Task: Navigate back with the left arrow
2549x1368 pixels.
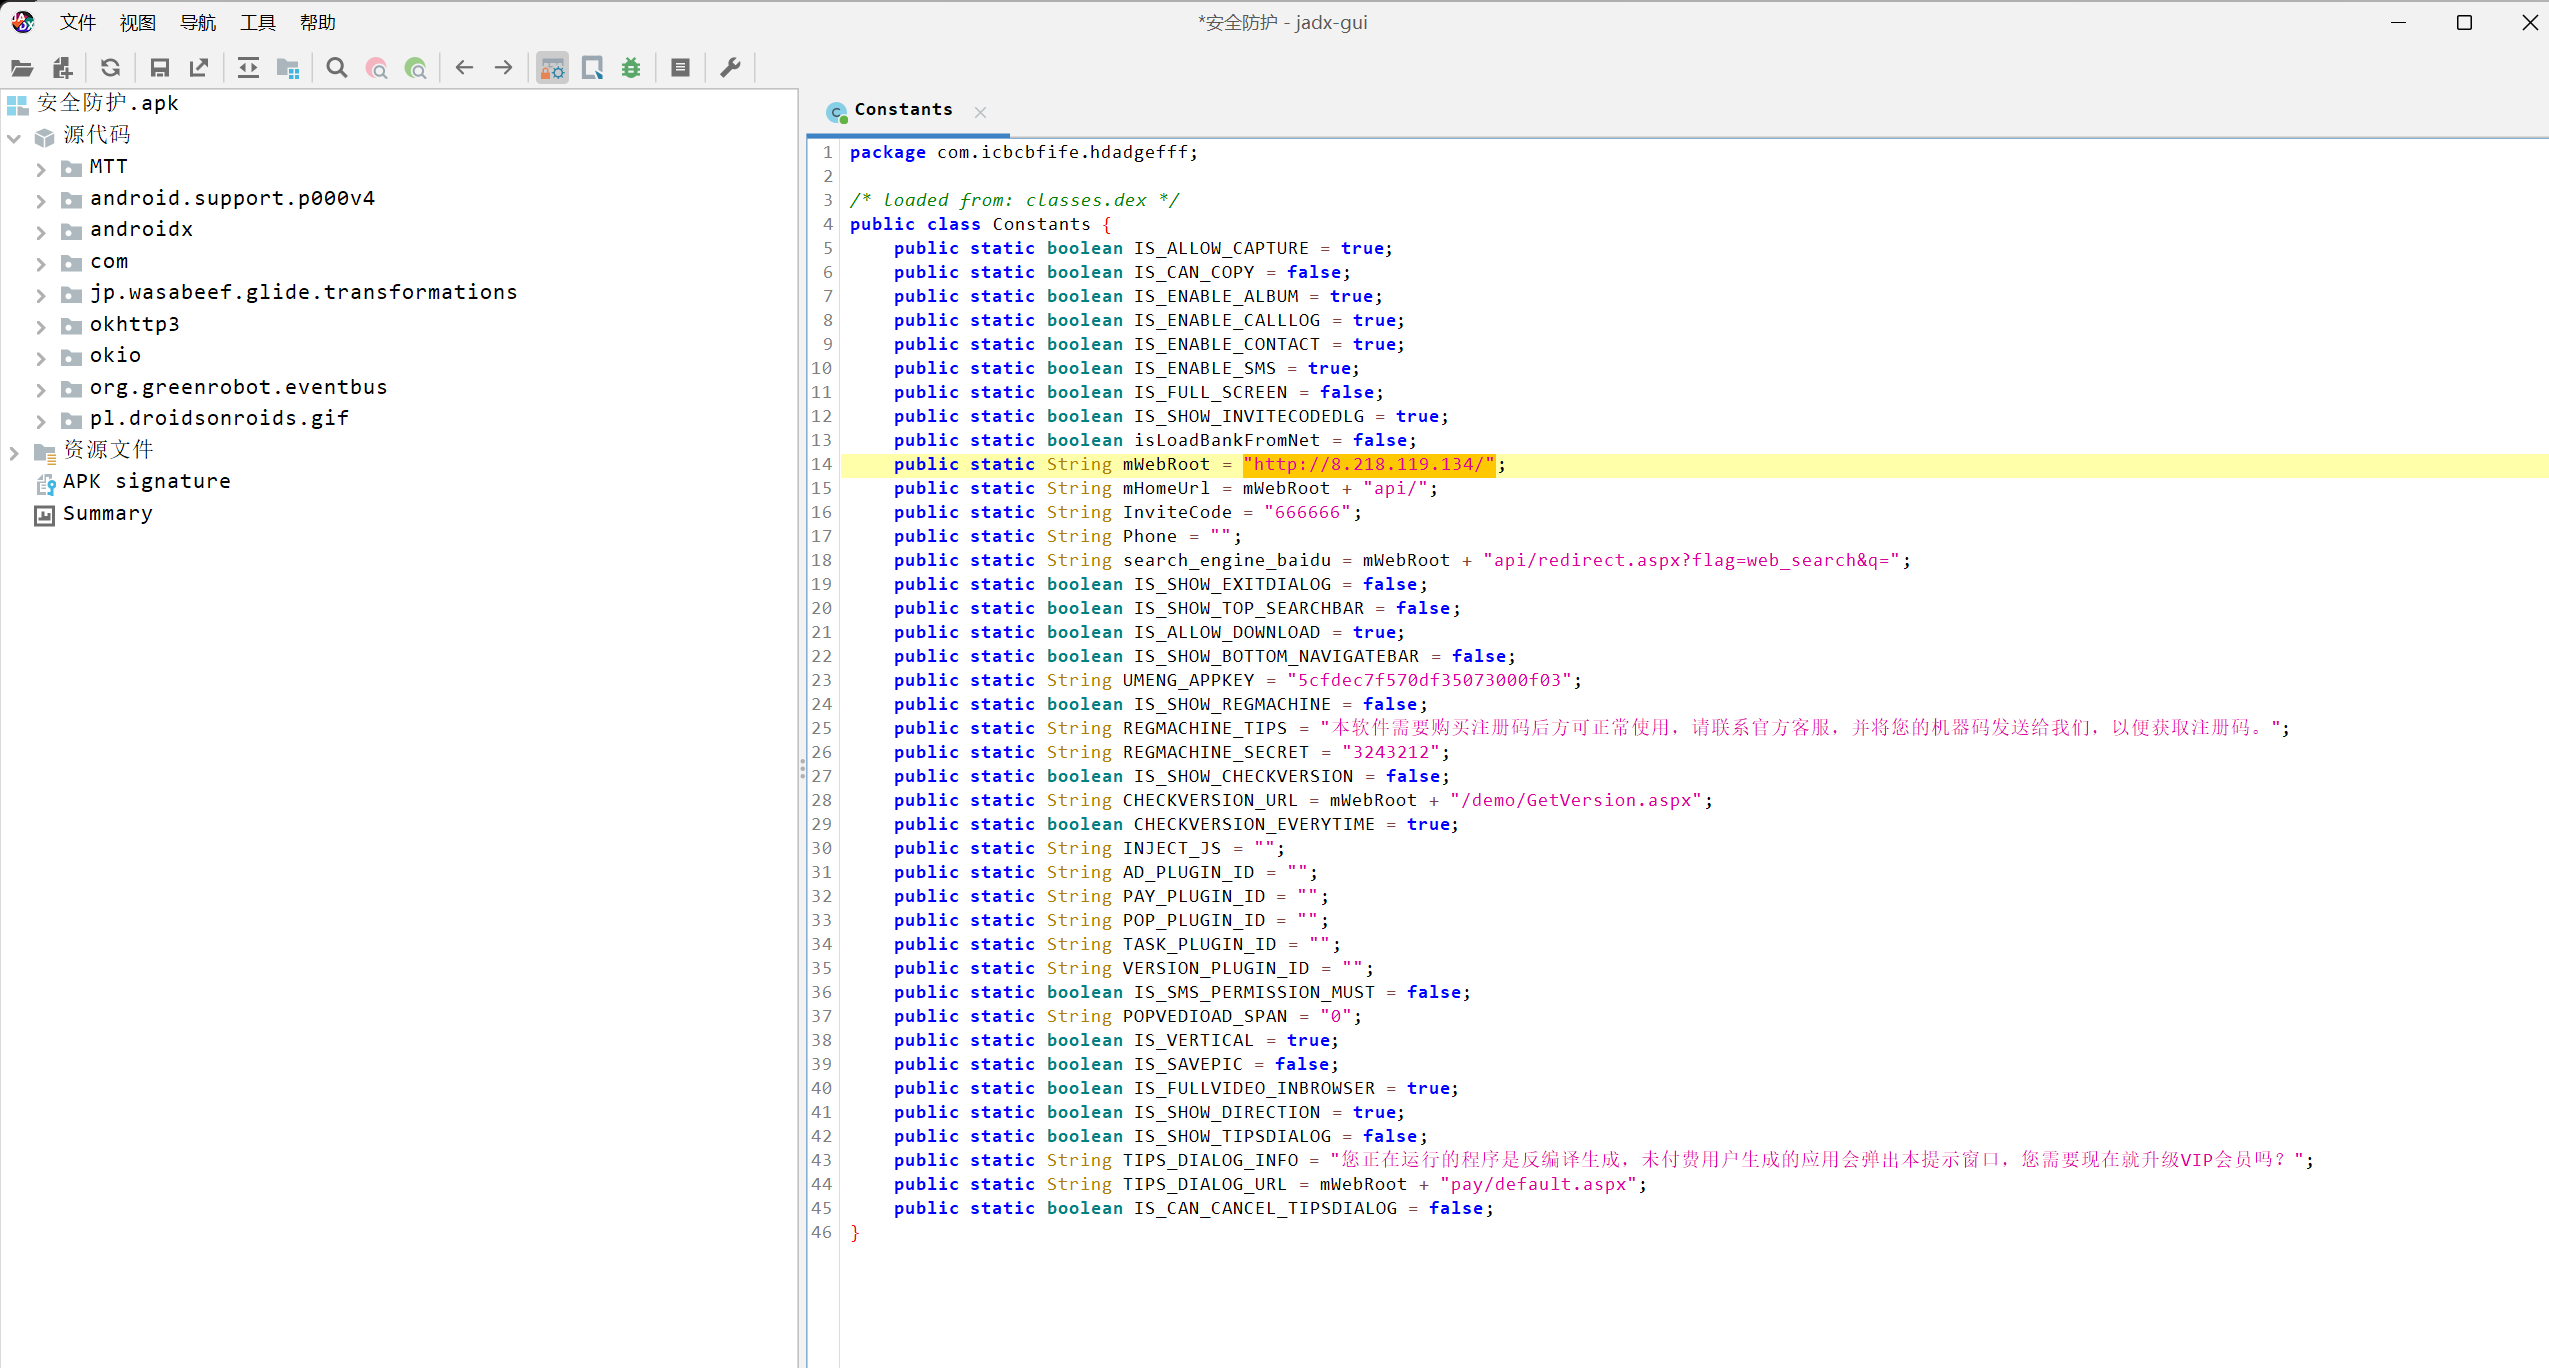Action: coord(464,68)
